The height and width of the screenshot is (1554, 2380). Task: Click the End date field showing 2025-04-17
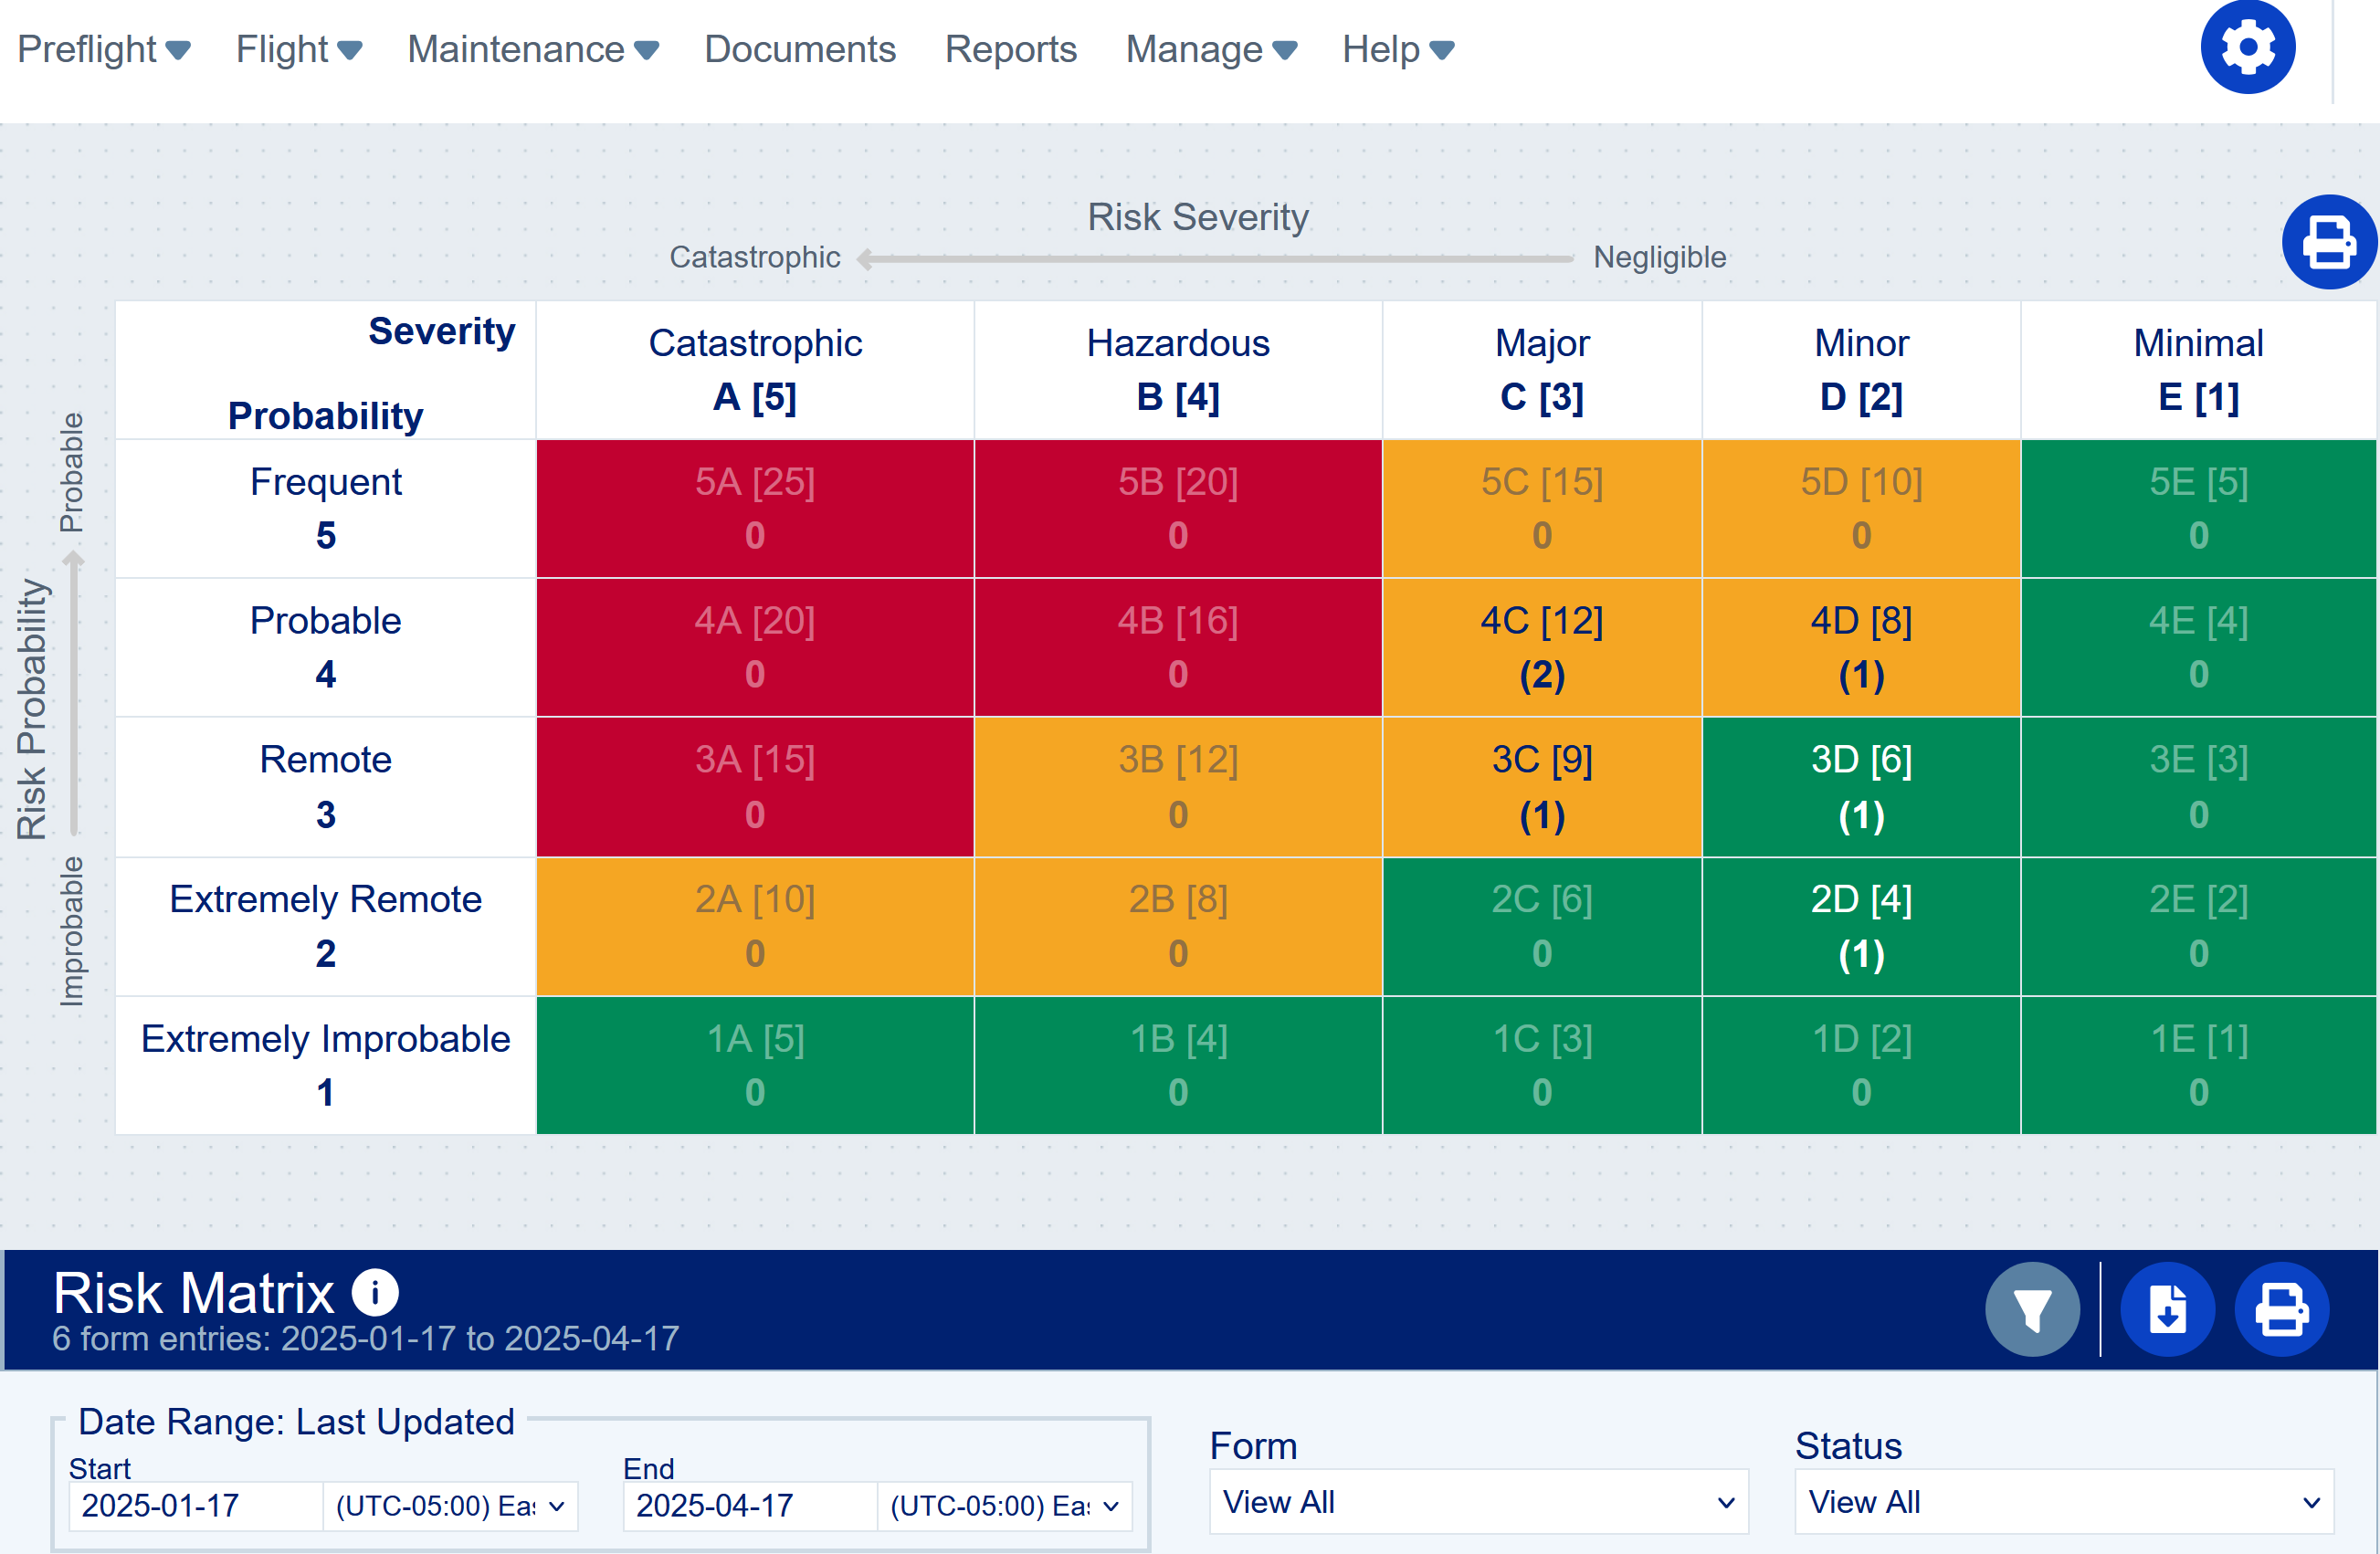pos(748,1505)
